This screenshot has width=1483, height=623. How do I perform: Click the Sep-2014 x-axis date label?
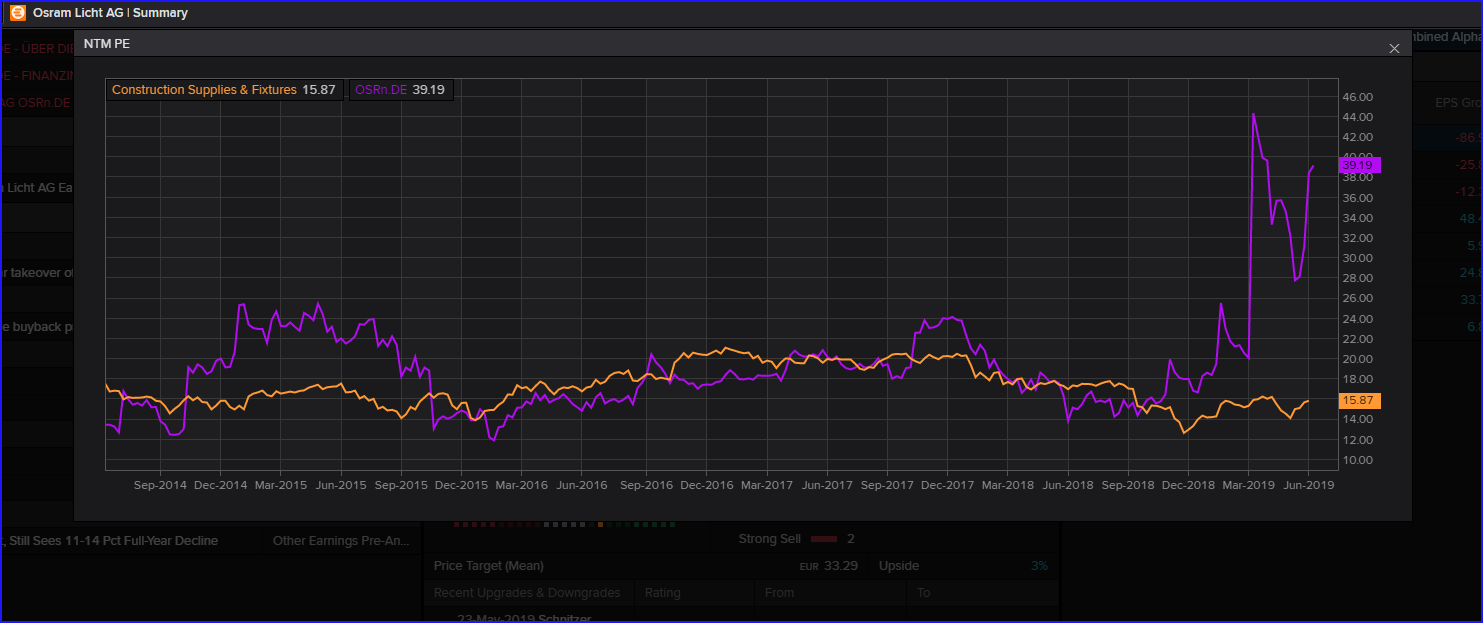[x=160, y=485]
